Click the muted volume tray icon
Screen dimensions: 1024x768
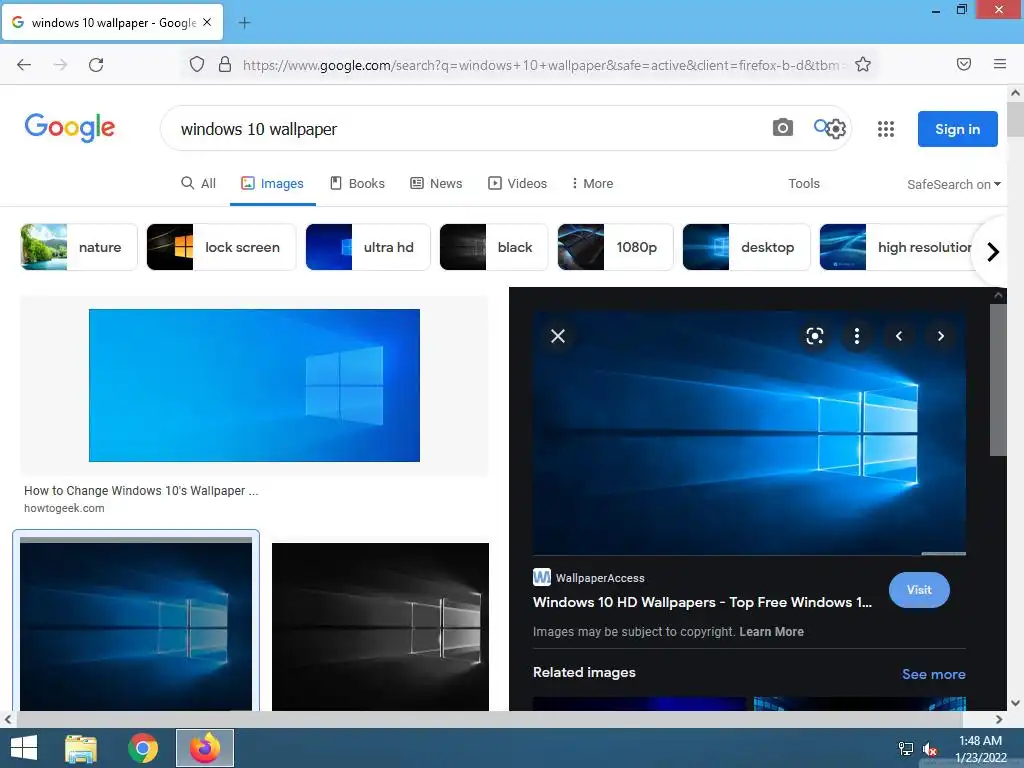pos(930,750)
